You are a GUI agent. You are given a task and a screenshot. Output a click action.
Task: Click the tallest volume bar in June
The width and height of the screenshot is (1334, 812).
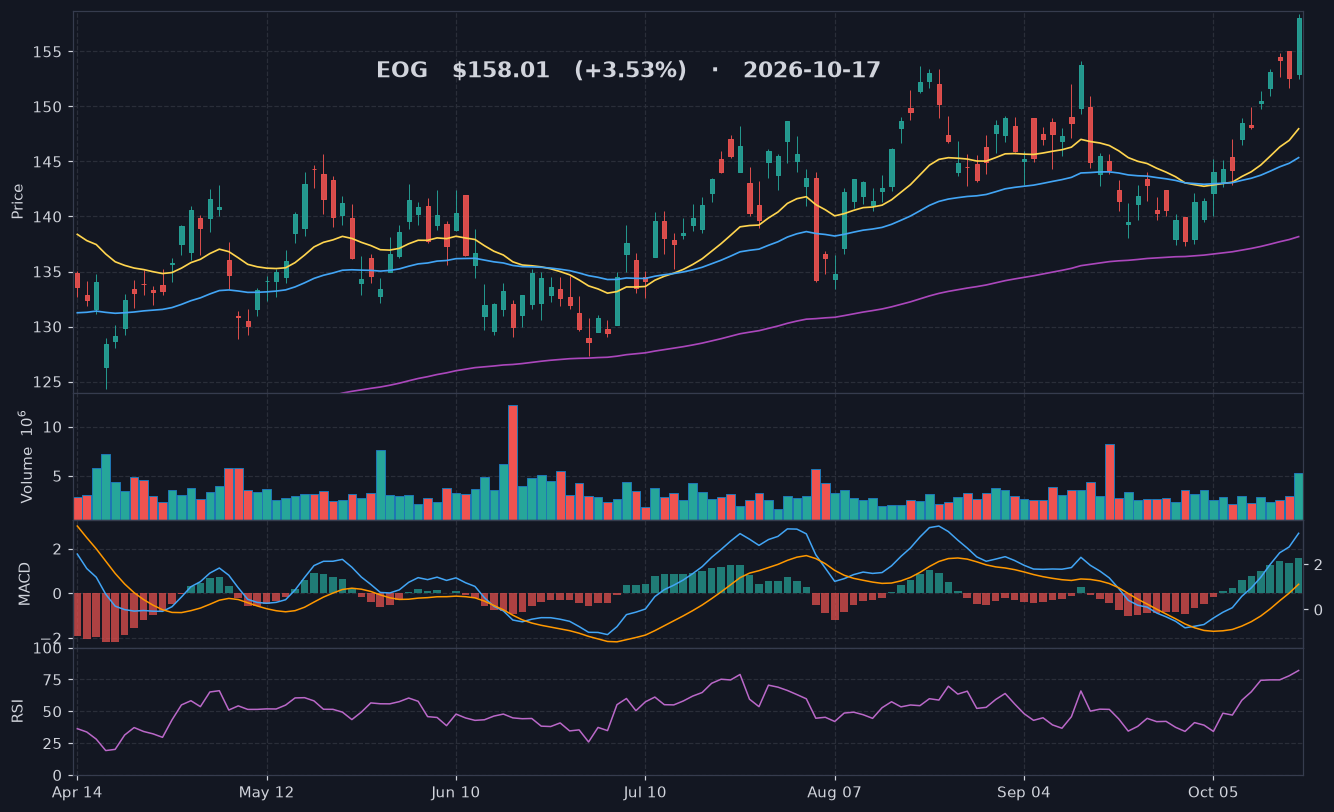pyautogui.click(x=513, y=462)
